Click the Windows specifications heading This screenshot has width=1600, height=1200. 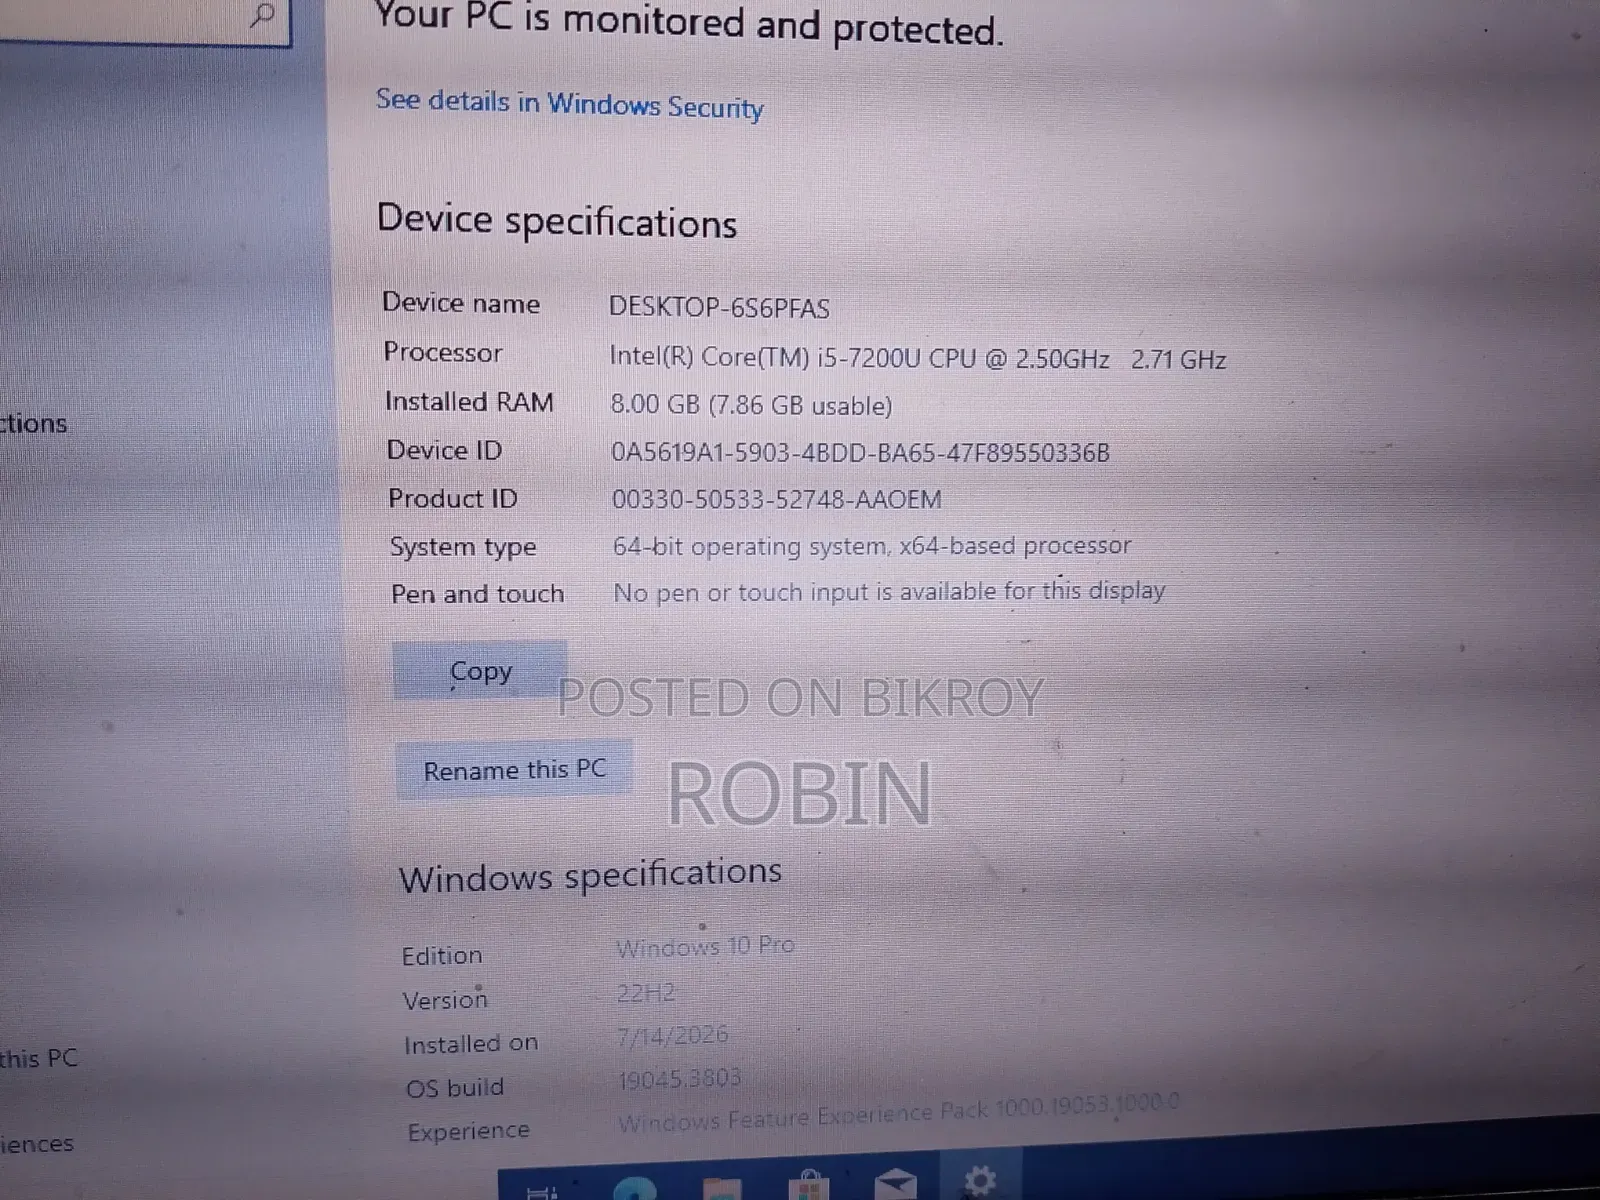[590, 875]
